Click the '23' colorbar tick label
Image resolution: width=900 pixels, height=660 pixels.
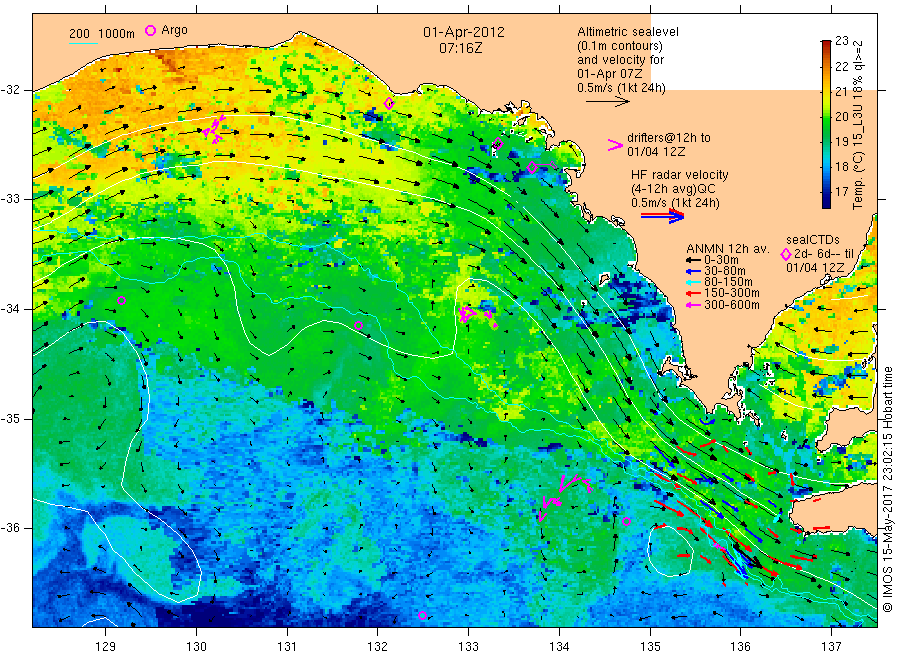(x=841, y=41)
